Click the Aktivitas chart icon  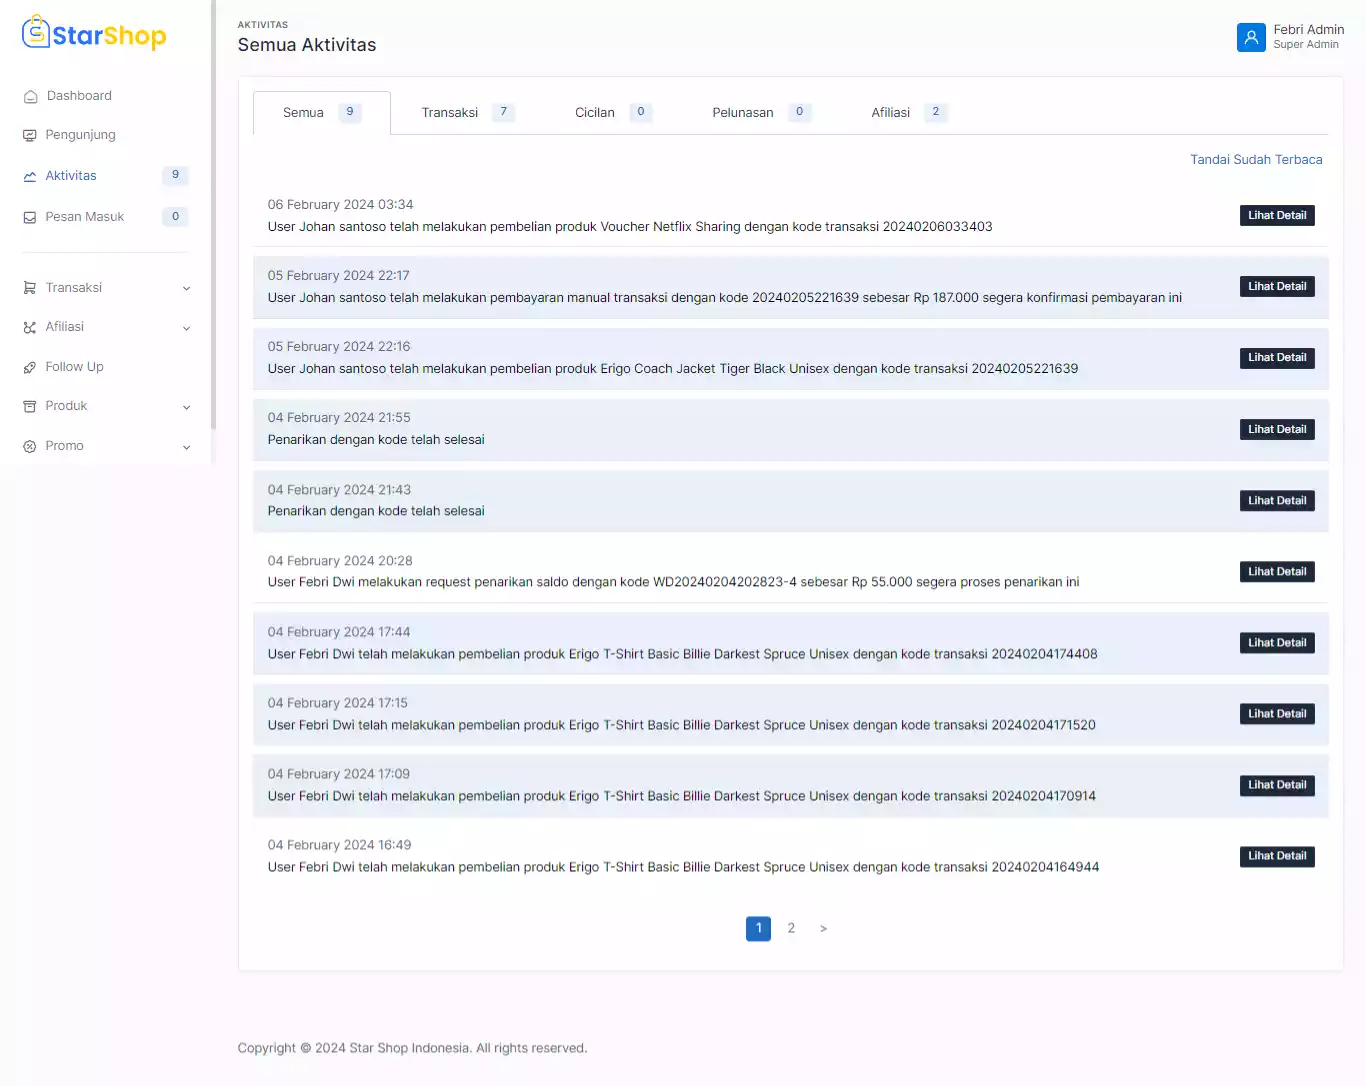pos(30,177)
